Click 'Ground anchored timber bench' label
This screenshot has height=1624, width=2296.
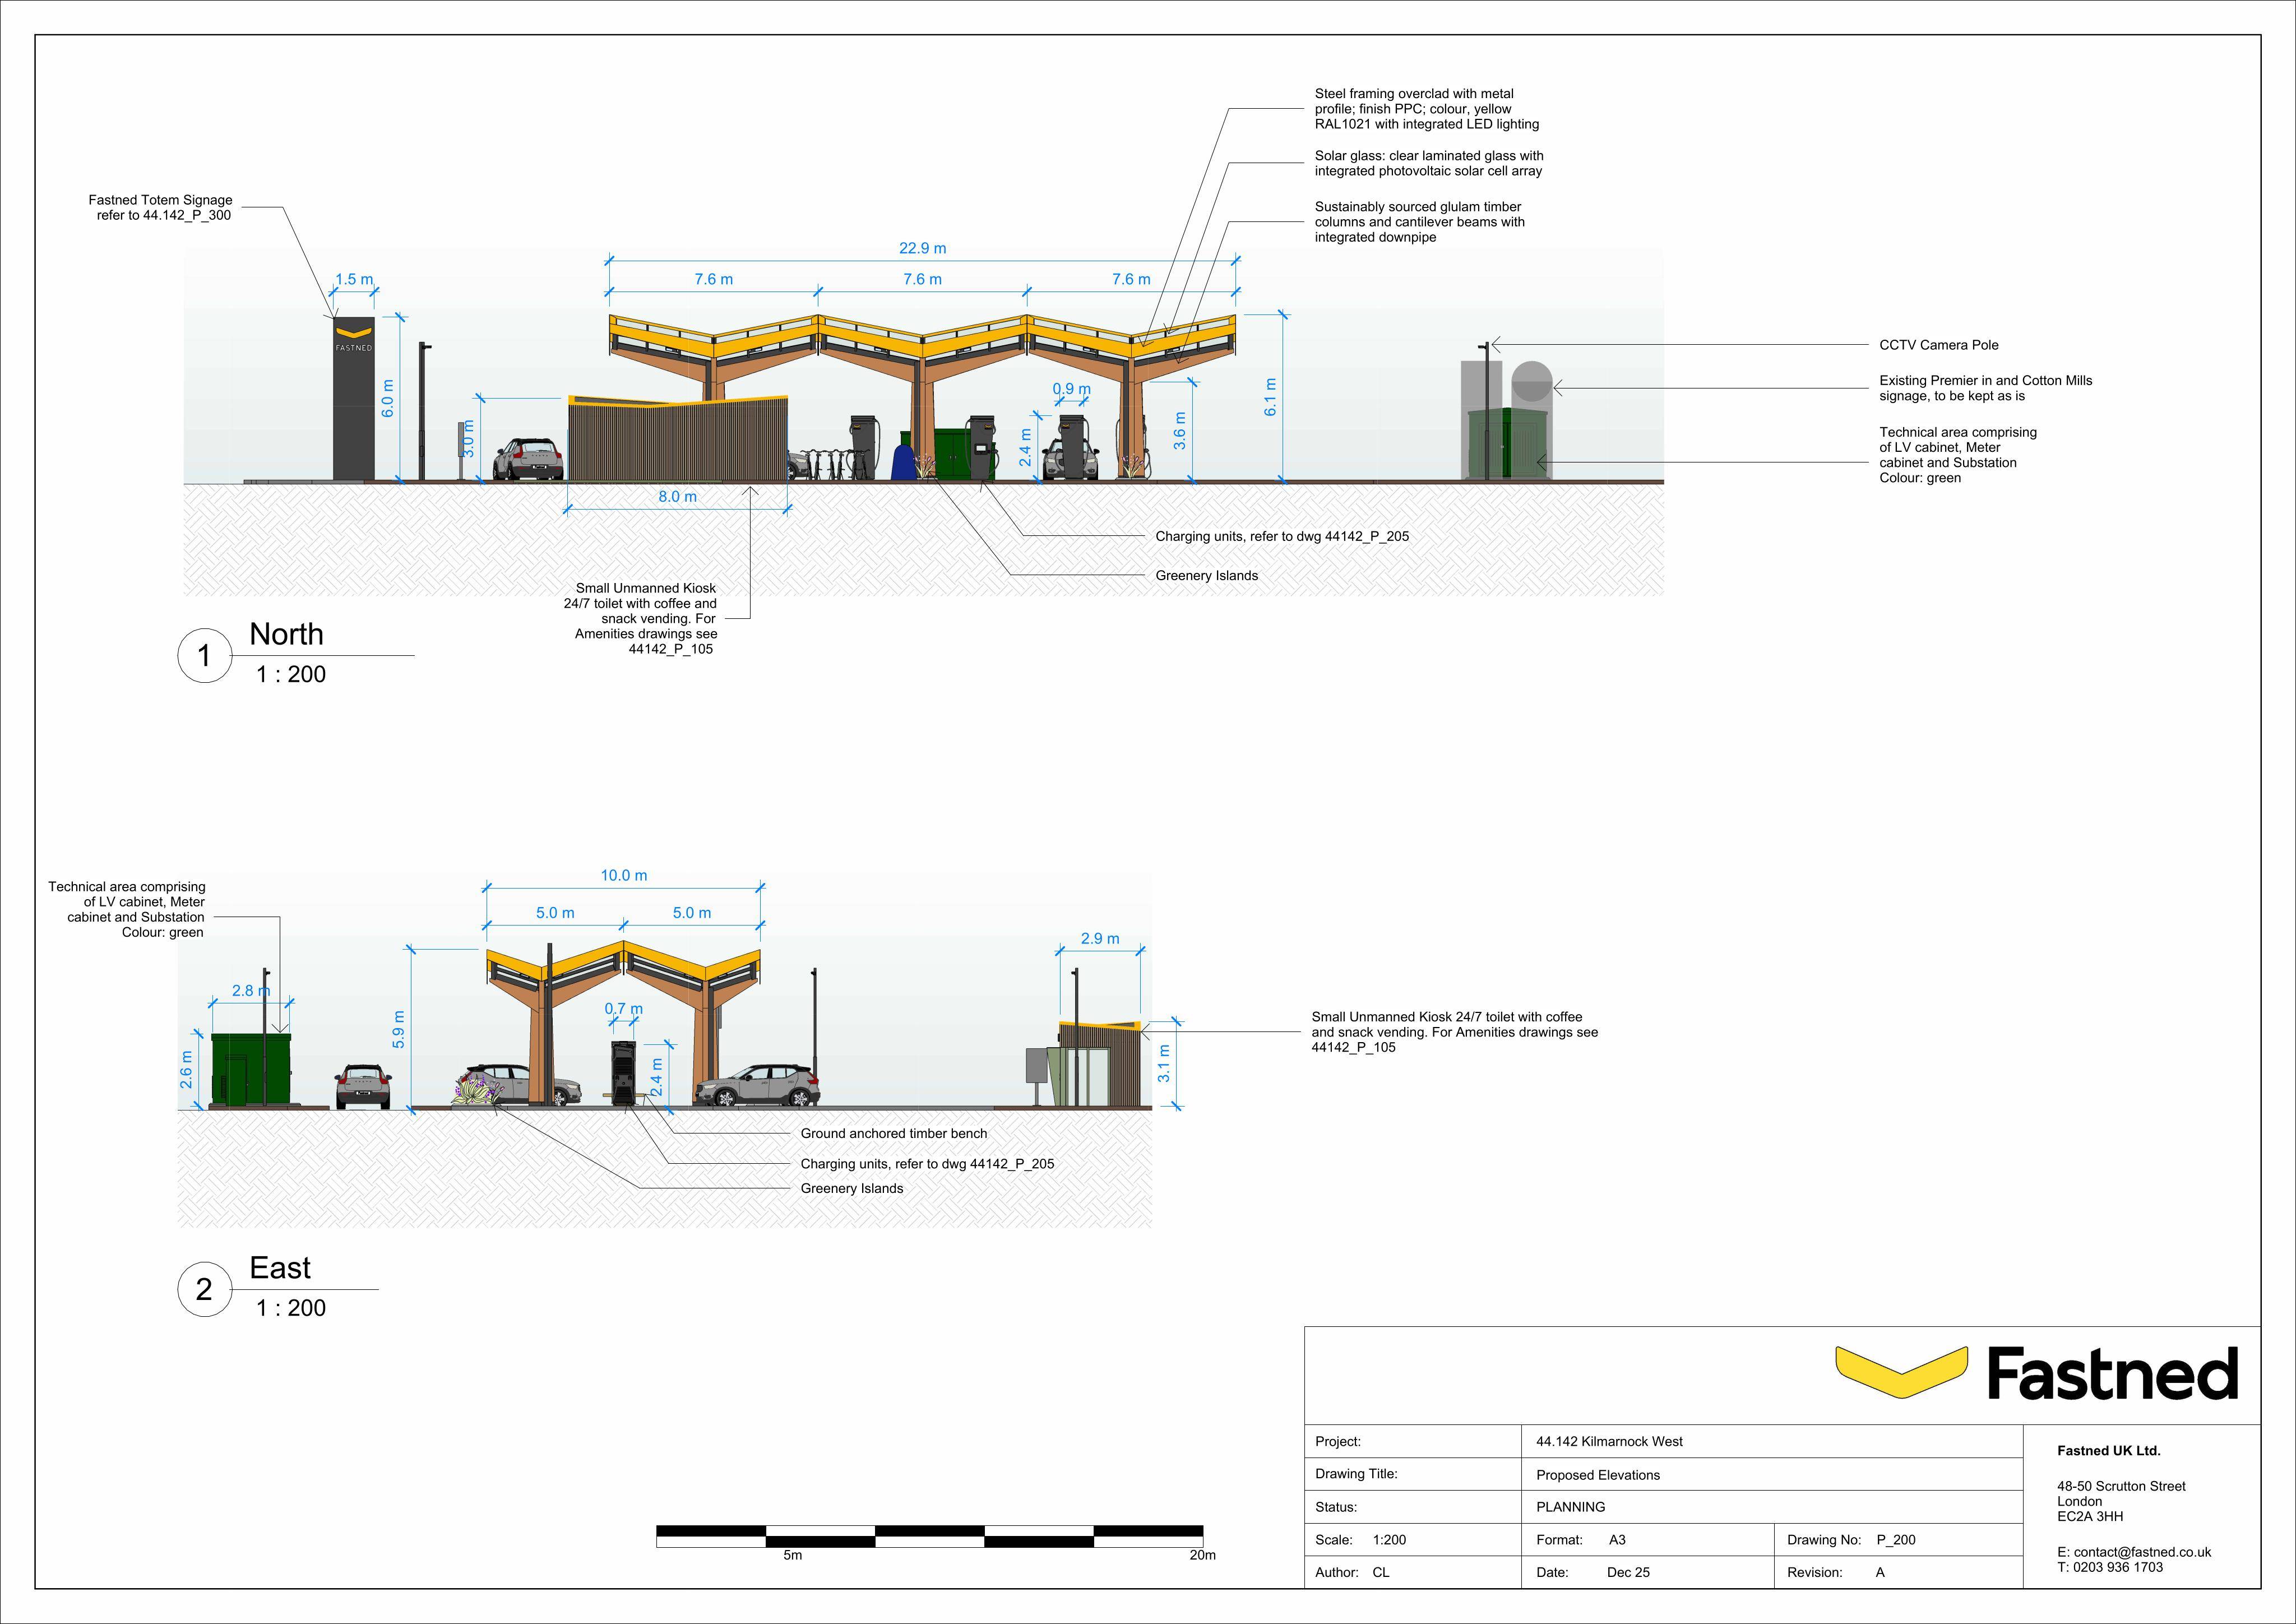(x=893, y=1133)
